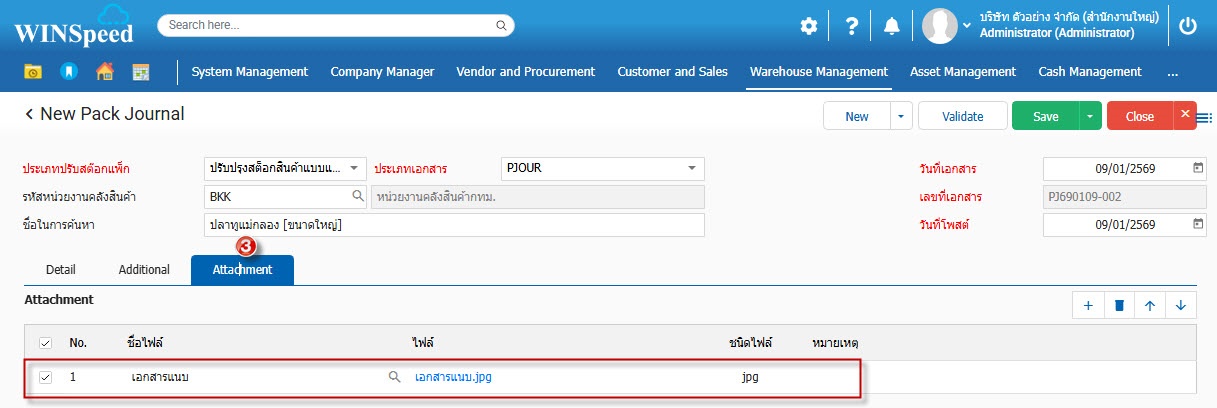Move attachment row up with arrow icon
1217x408 pixels.
[1150, 306]
